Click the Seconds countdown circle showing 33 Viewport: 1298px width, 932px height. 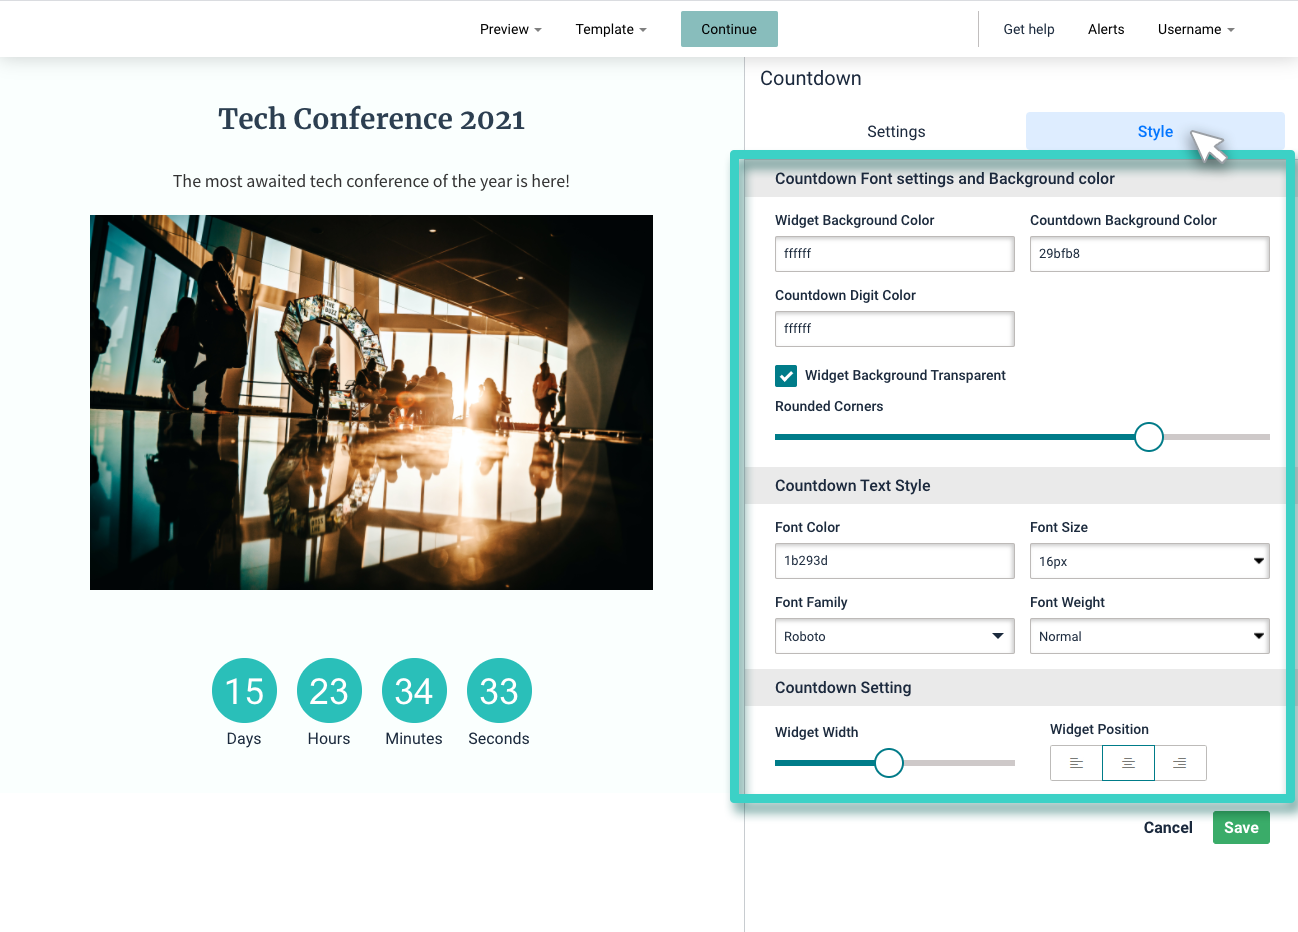[x=499, y=690]
